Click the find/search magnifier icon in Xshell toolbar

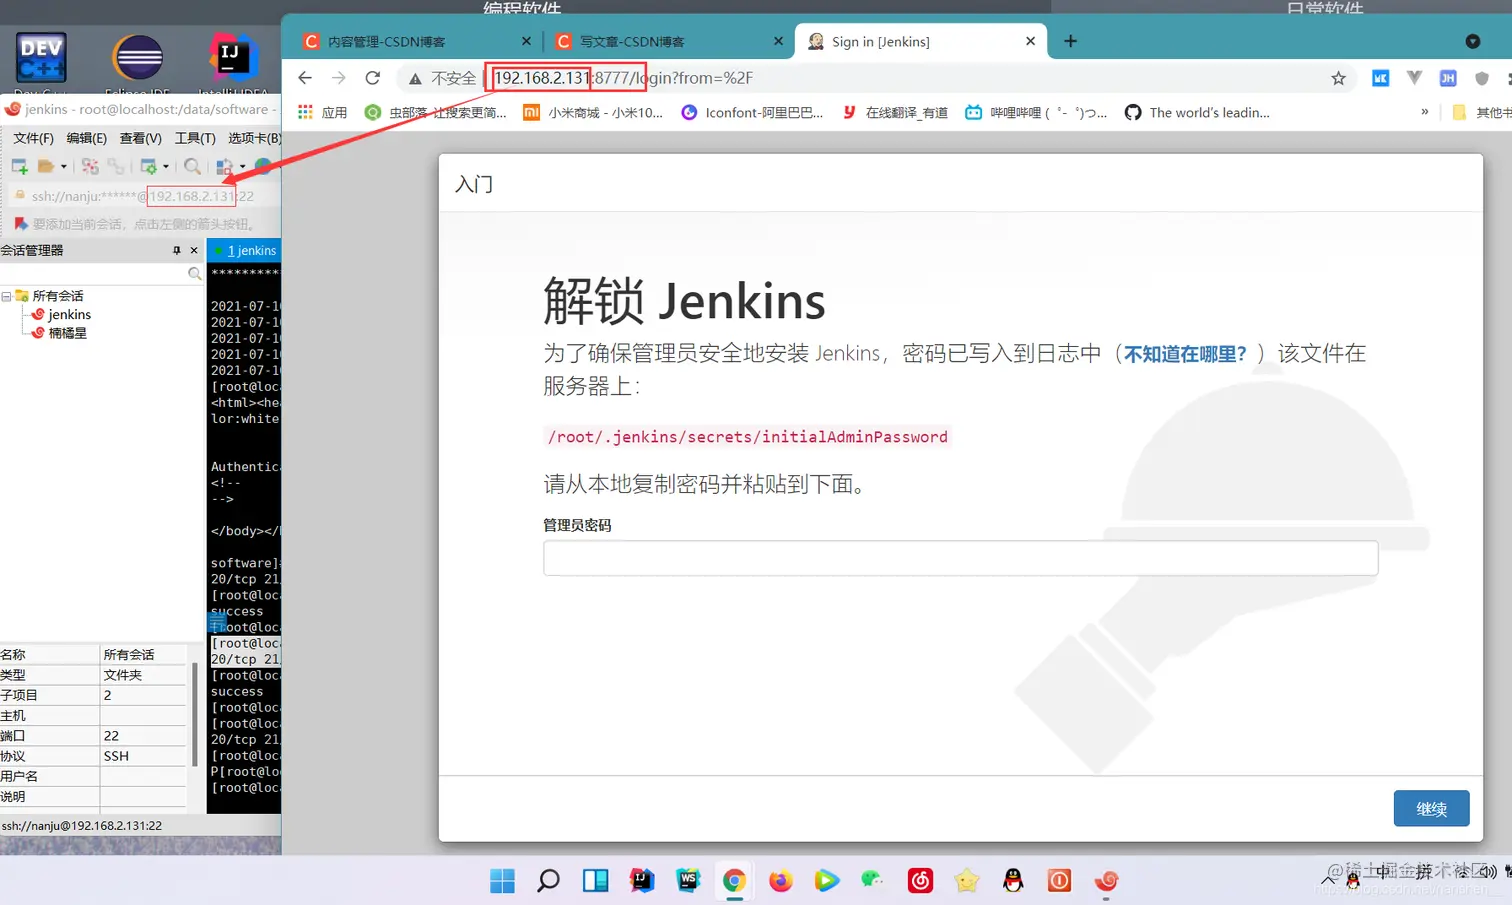[x=193, y=166]
